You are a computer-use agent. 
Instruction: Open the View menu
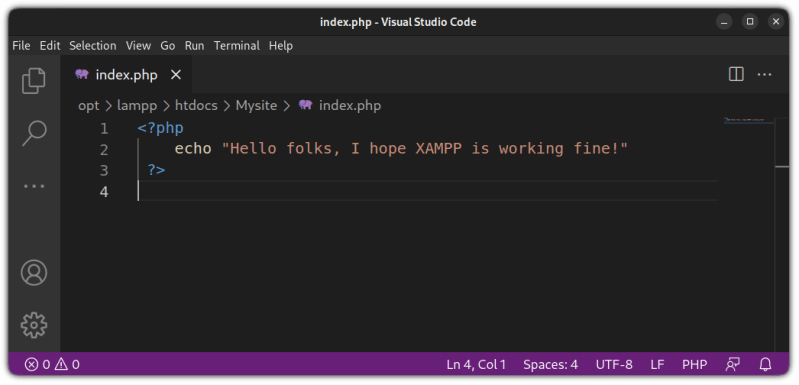point(139,46)
